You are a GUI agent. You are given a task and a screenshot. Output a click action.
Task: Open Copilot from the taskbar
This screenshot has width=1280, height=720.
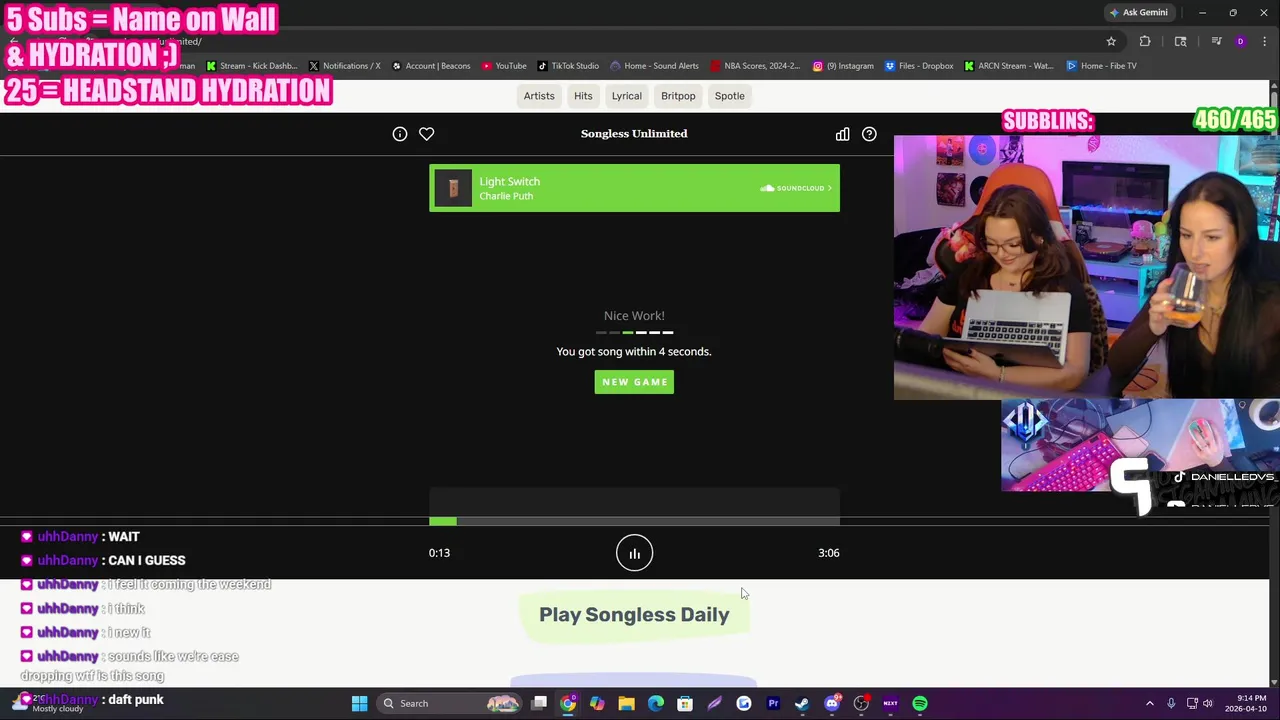(x=597, y=704)
